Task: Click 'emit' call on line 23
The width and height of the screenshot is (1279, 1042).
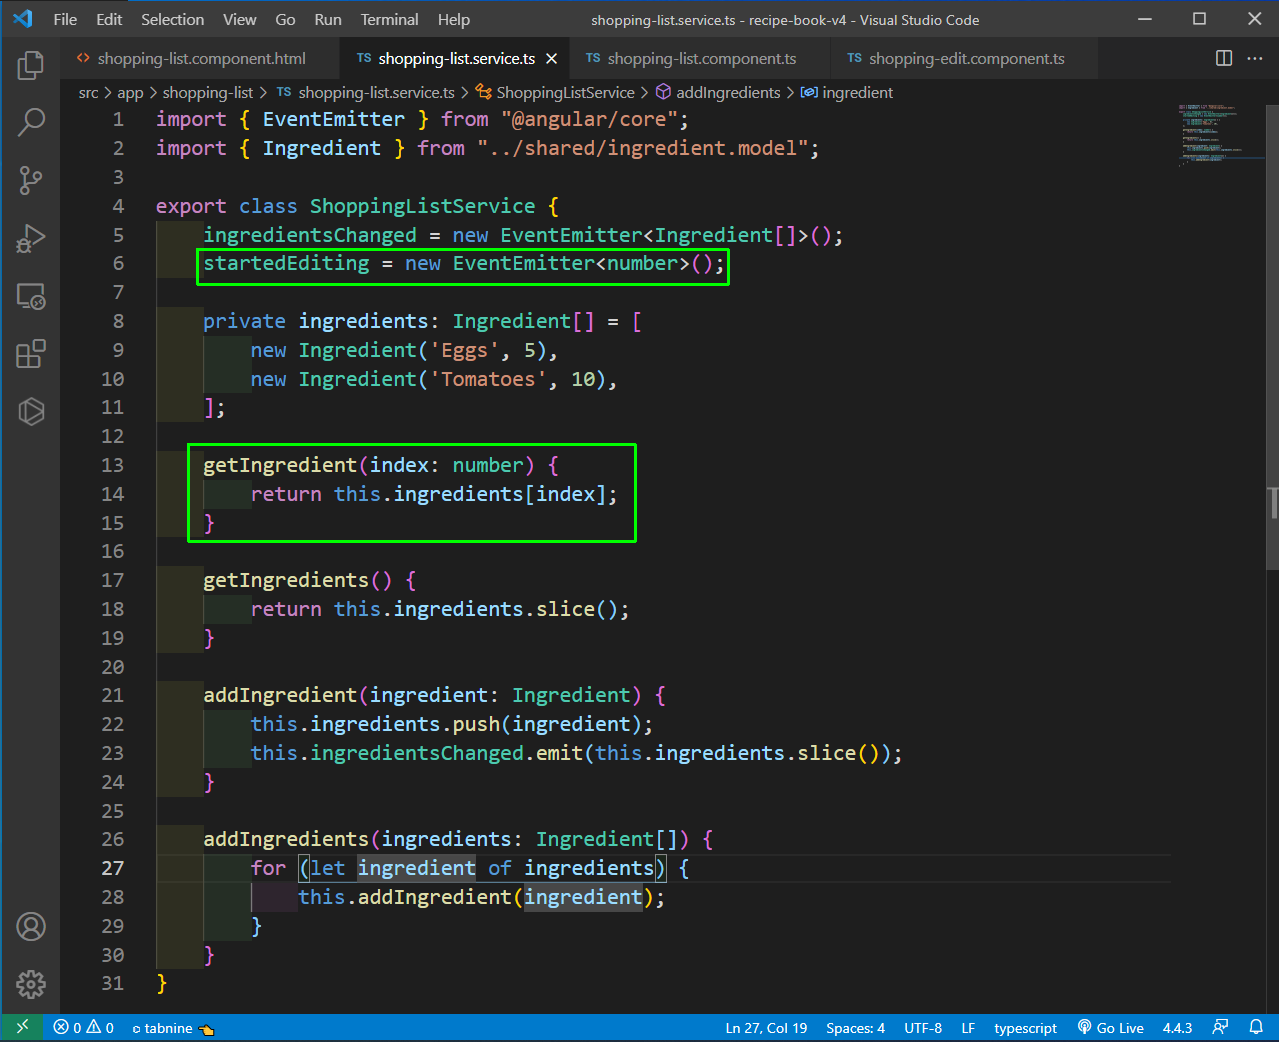Action: tap(559, 753)
